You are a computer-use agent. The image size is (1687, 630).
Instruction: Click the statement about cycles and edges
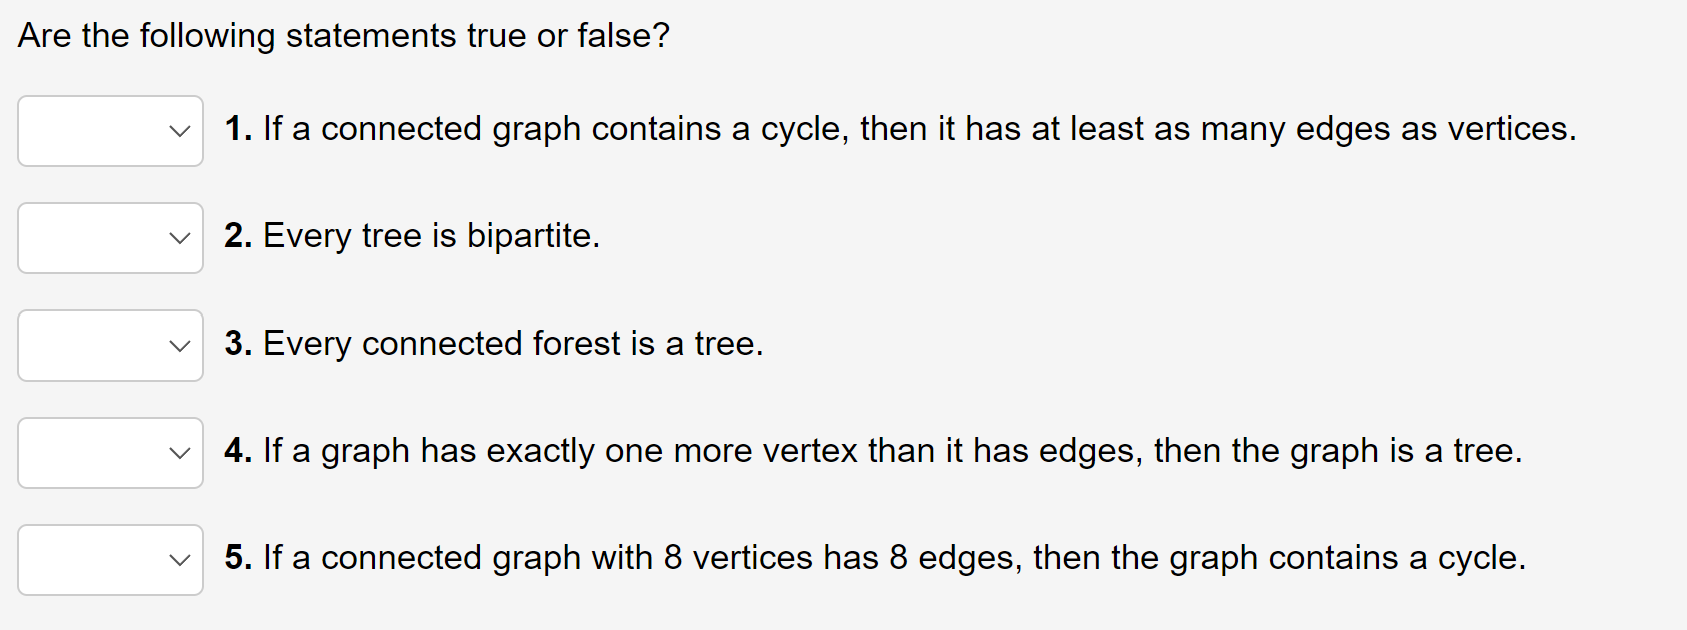coord(900,128)
